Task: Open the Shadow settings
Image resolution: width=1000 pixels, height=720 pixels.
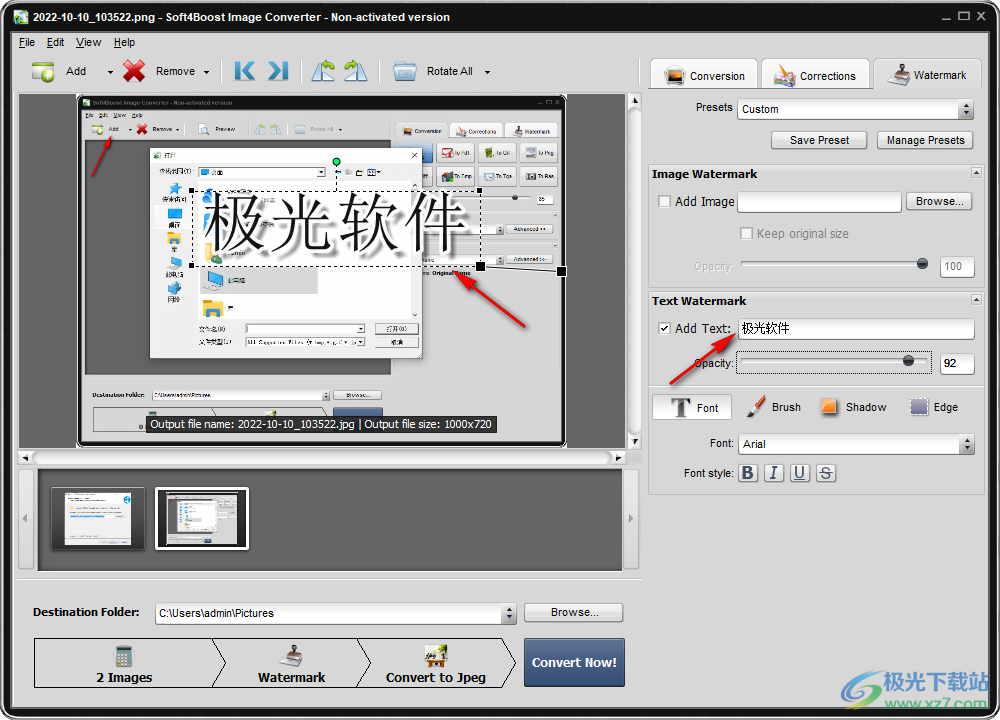Action: (x=853, y=407)
